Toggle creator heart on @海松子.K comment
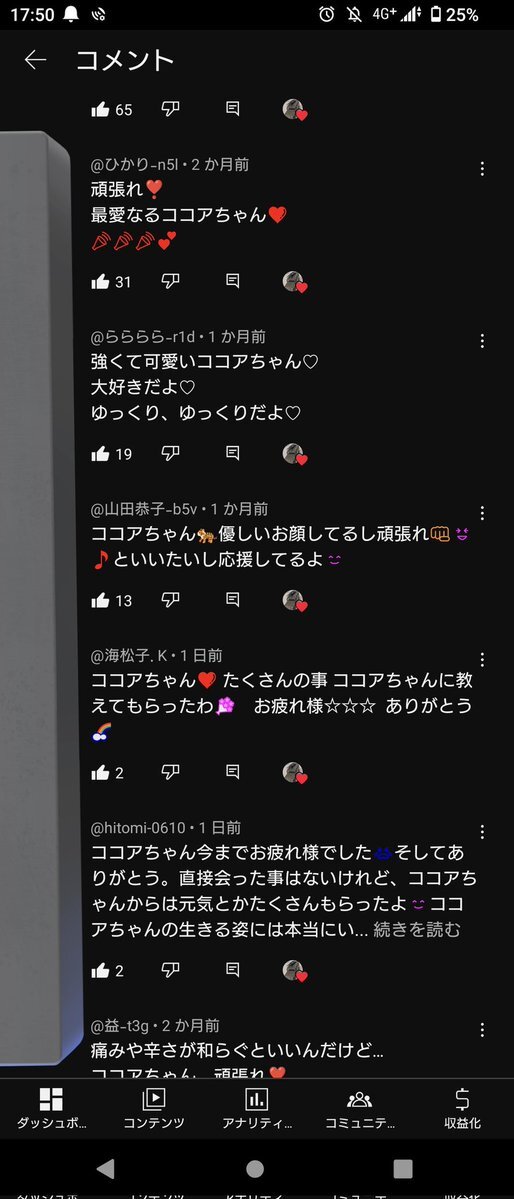 (294, 772)
